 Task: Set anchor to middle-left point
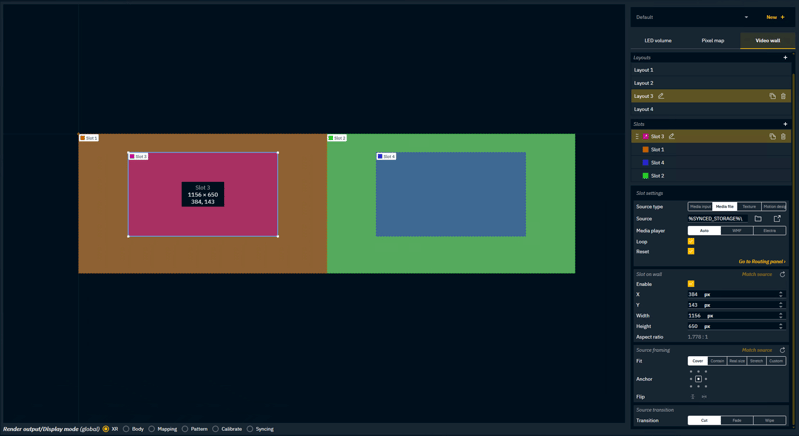click(x=691, y=379)
